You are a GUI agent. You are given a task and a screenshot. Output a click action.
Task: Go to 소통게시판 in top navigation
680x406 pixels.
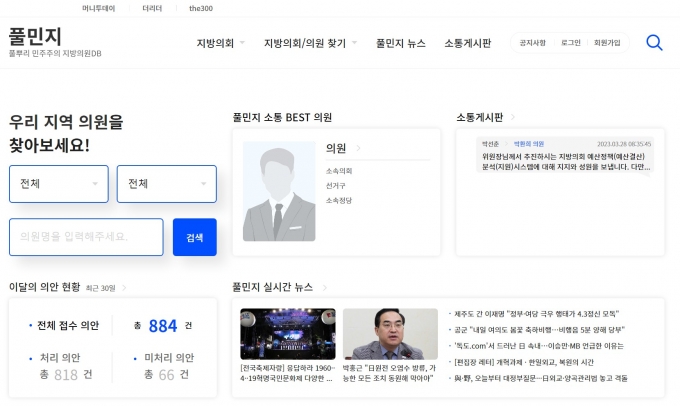467,43
